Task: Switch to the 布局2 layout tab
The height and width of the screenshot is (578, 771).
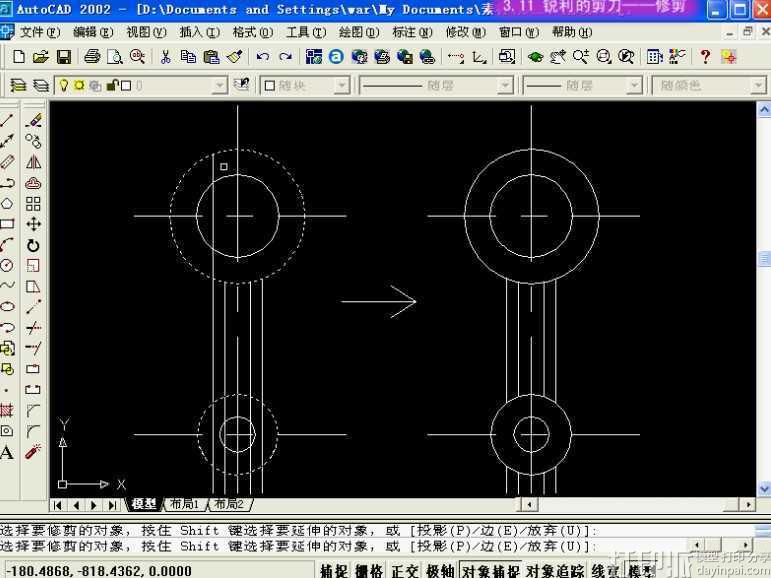Action: pyautogui.click(x=229, y=504)
